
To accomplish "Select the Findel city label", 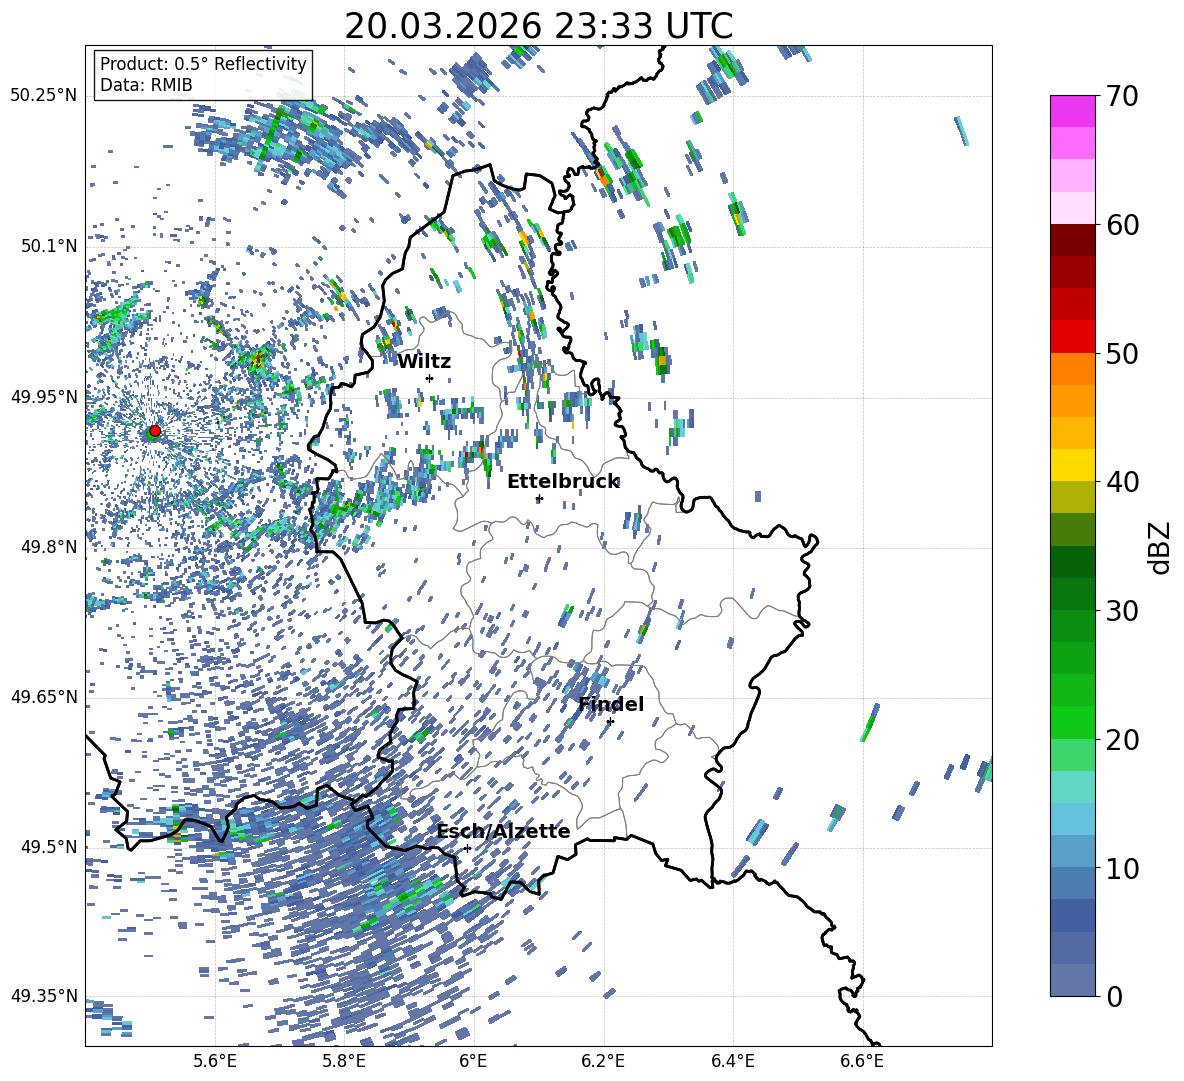I will coord(611,704).
